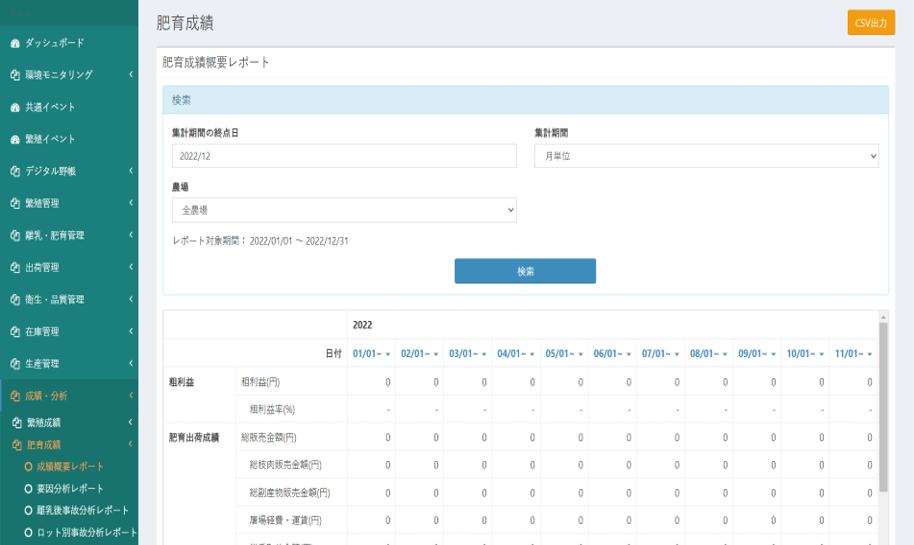Click the 共通イベント sidebar icon
Screen dimensions: 914x545
[x=15, y=107]
